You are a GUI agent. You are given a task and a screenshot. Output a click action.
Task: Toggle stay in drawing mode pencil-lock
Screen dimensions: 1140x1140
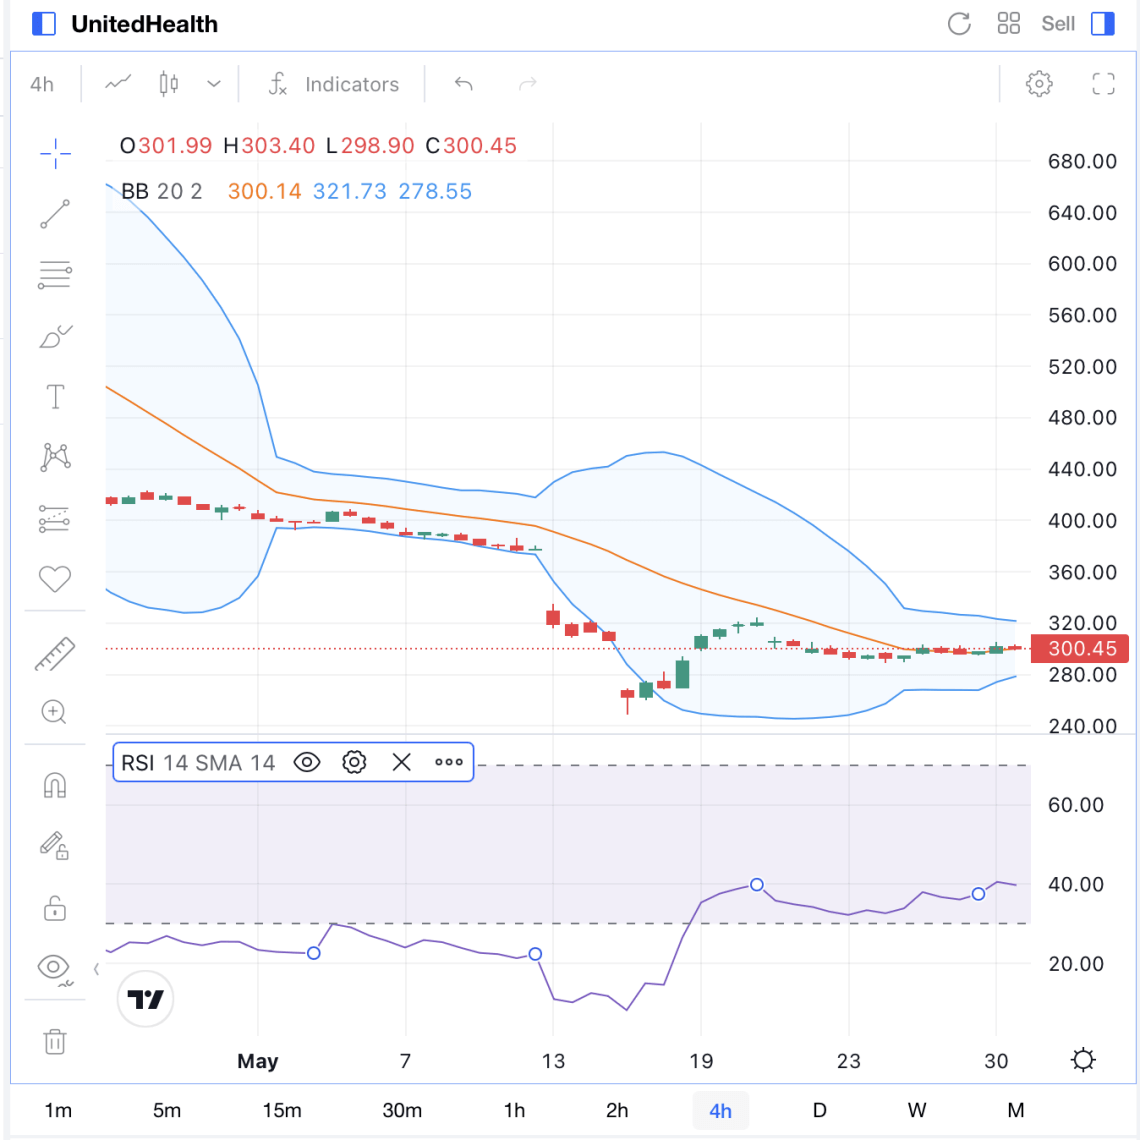click(x=55, y=846)
